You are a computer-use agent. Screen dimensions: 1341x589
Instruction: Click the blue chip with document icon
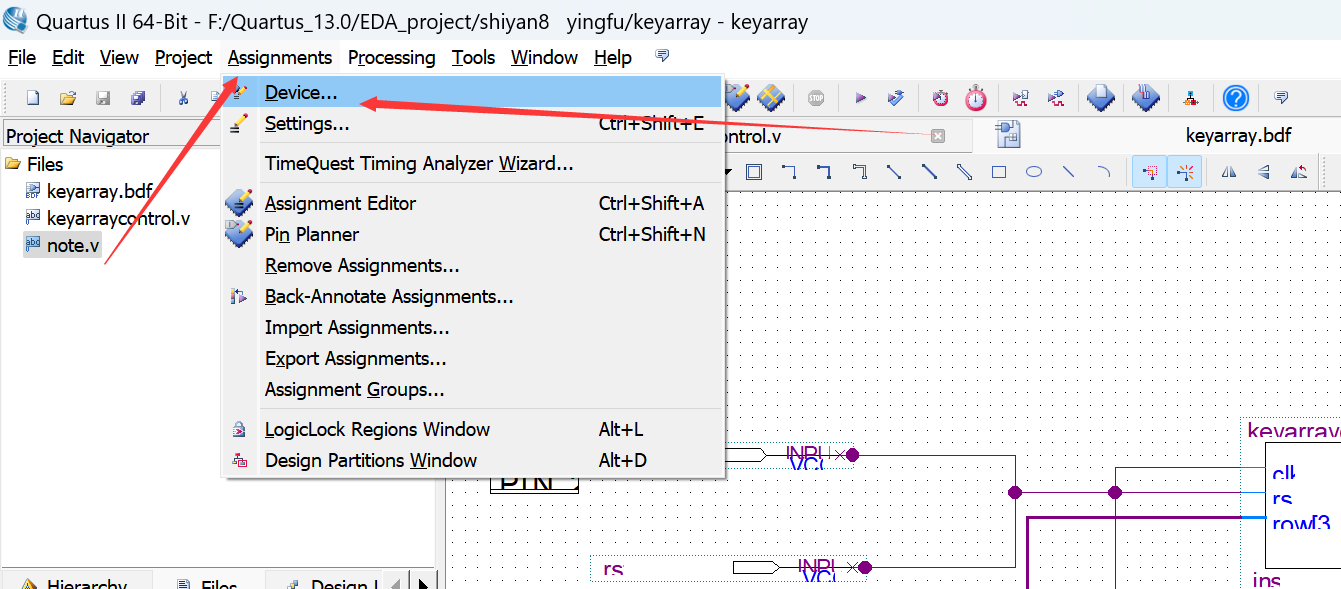pyautogui.click(x=1101, y=97)
